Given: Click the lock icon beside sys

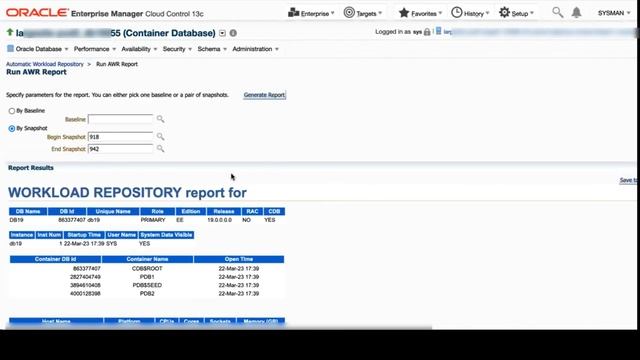Looking at the screenshot, I should click(427, 32).
